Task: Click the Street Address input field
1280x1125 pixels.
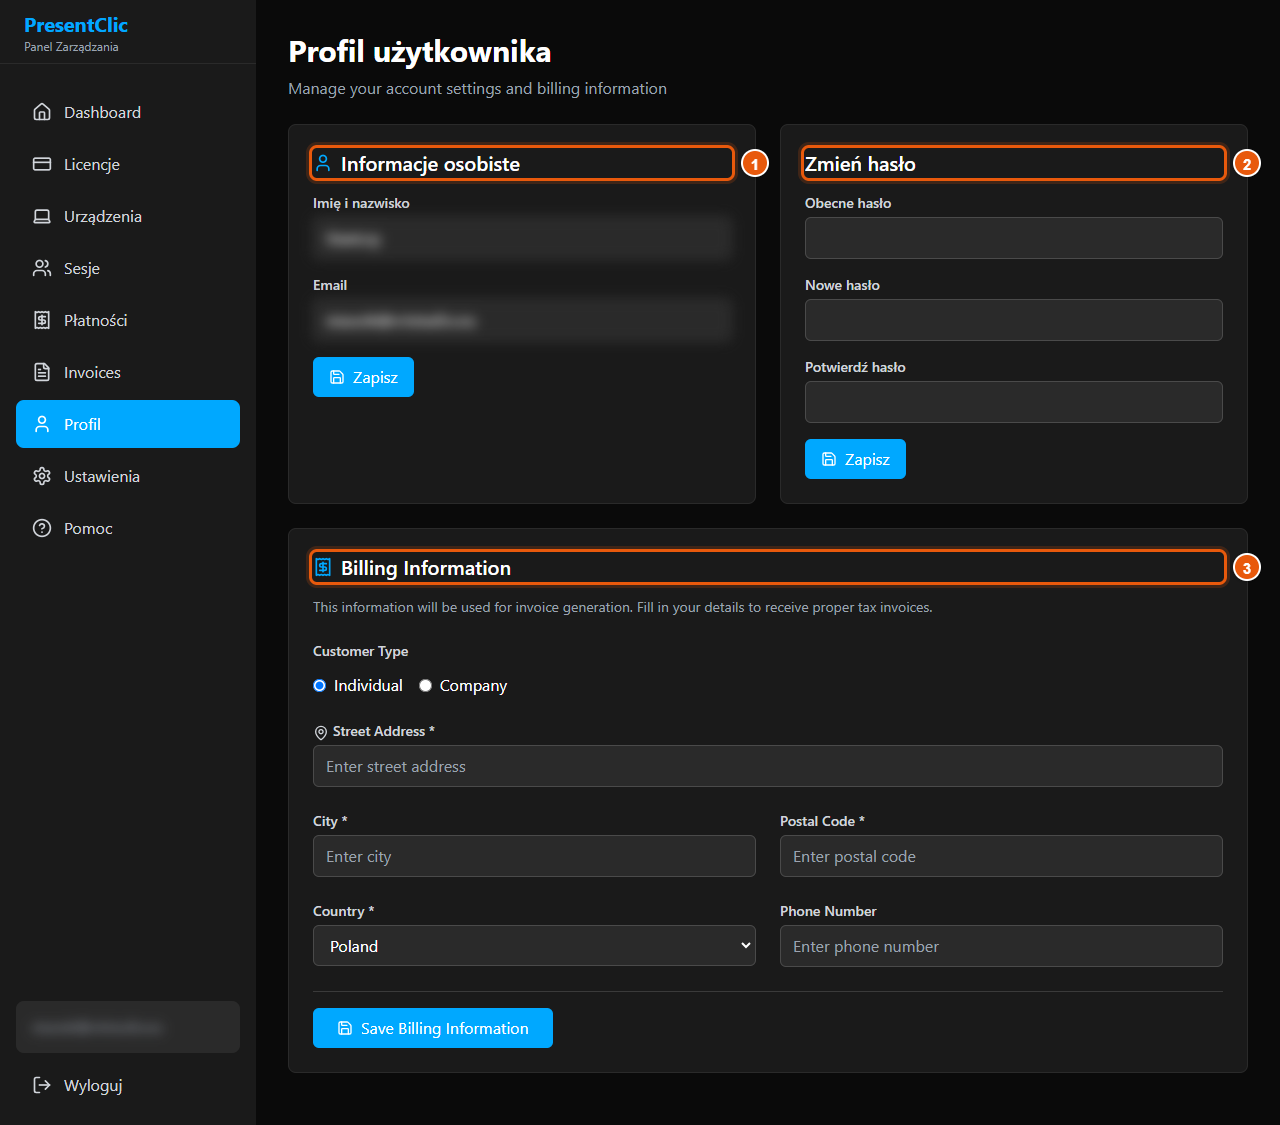Action: coord(768,766)
